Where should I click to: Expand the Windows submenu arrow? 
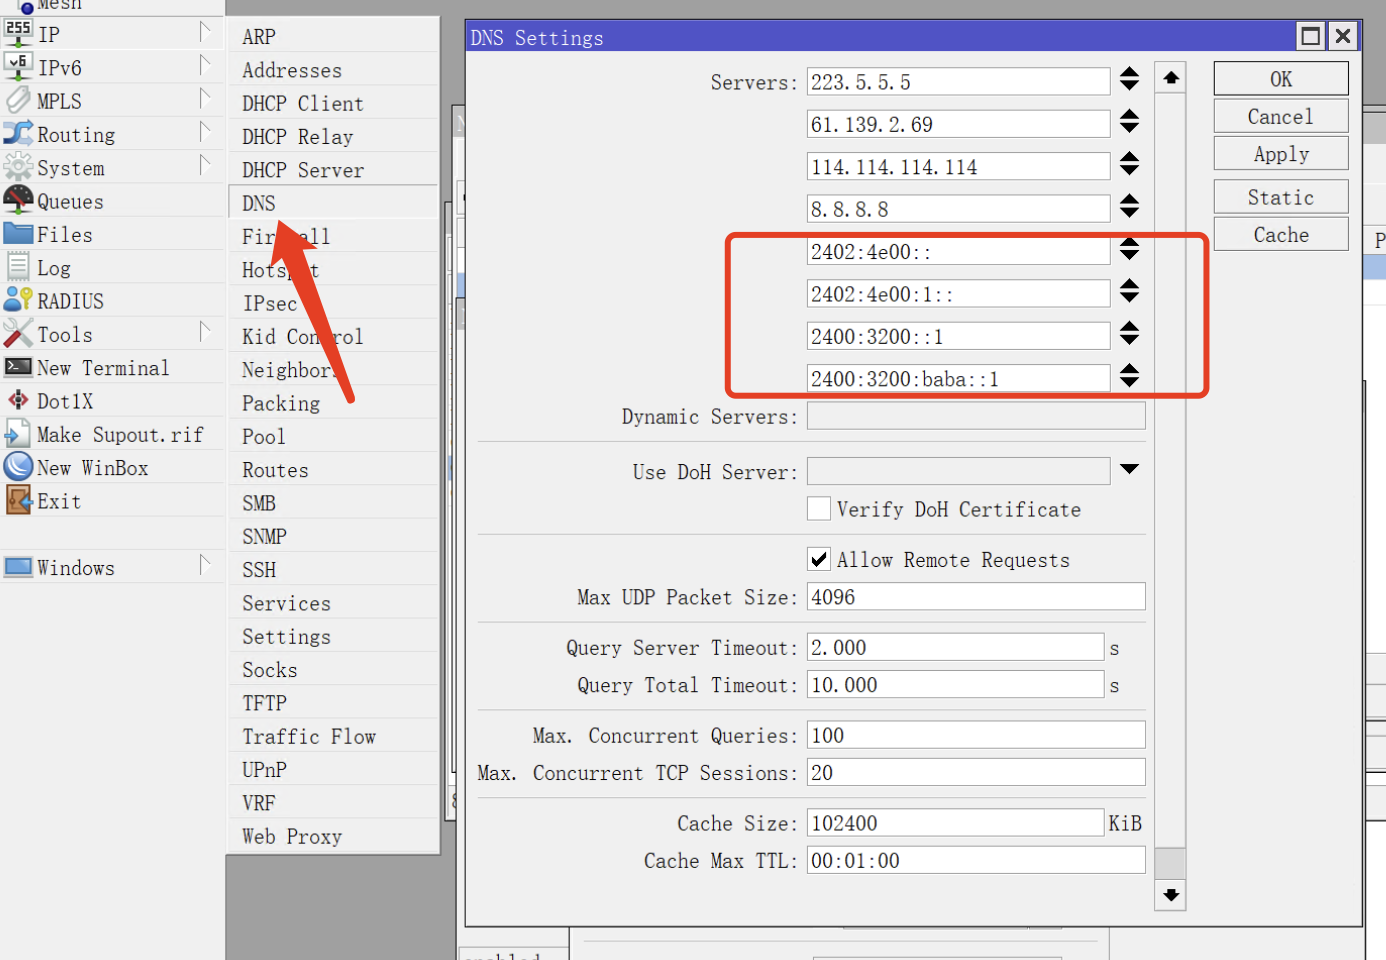click(x=204, y=566)
